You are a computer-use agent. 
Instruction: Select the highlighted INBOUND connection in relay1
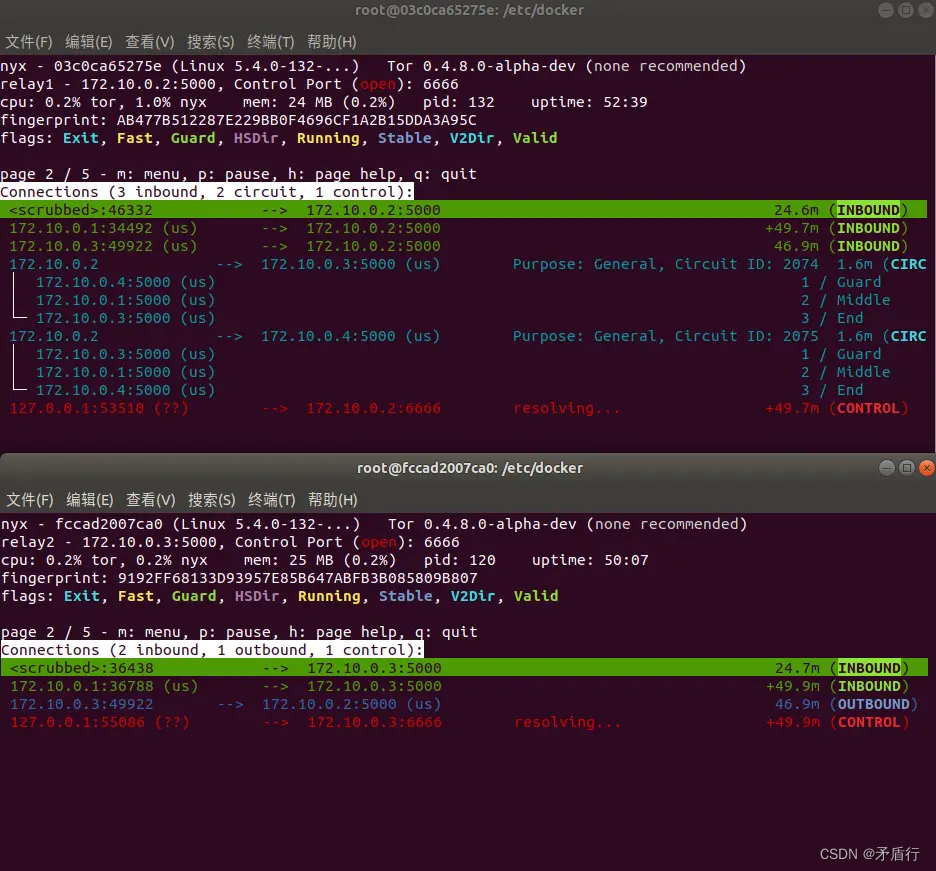pos(300,210)
